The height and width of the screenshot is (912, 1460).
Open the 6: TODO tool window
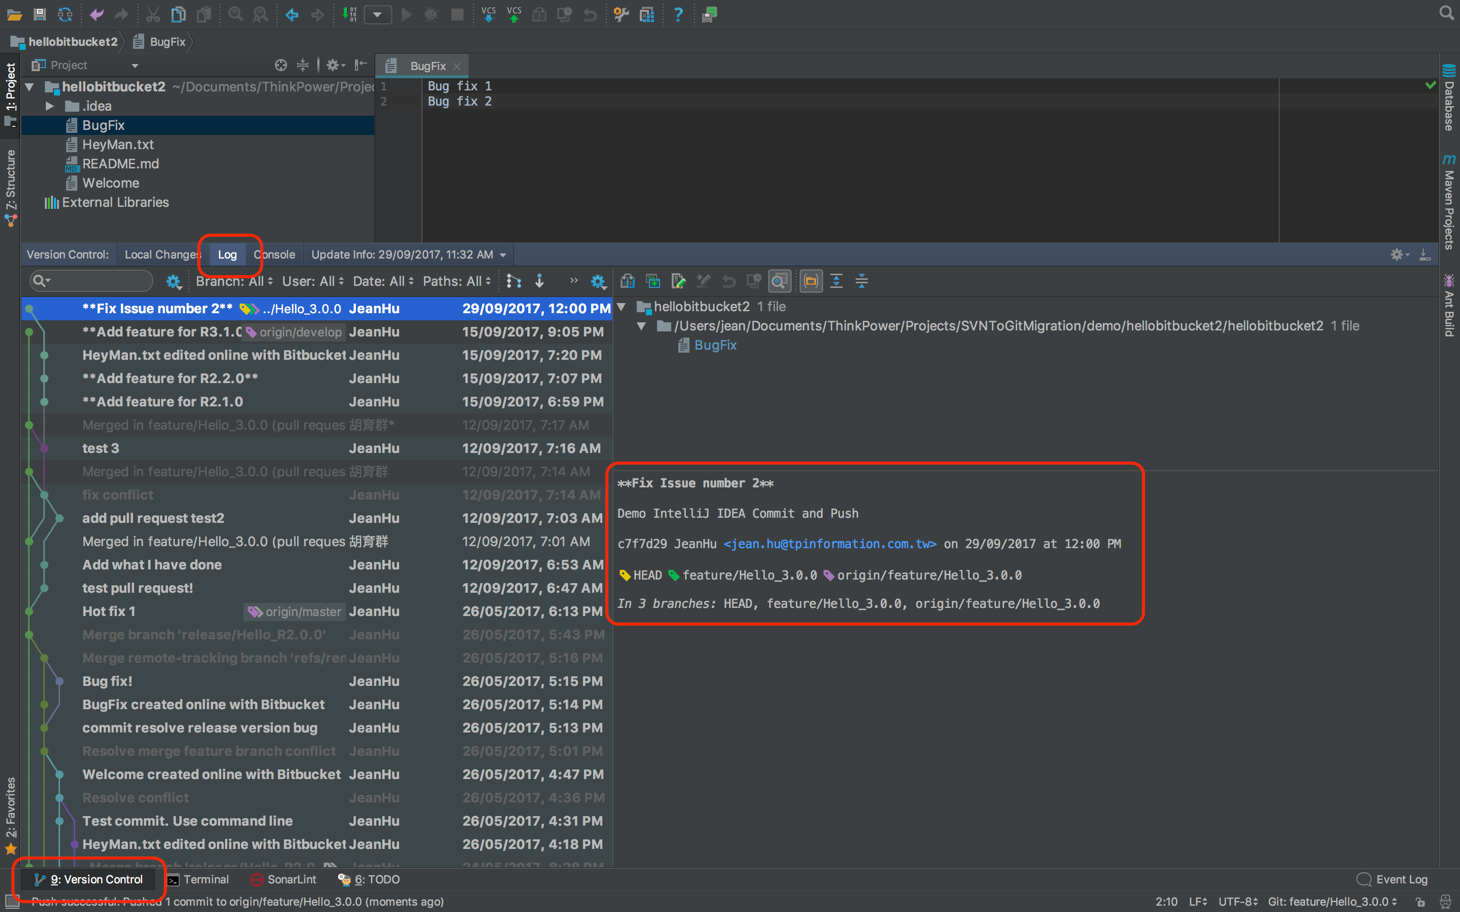pos(369,880)
